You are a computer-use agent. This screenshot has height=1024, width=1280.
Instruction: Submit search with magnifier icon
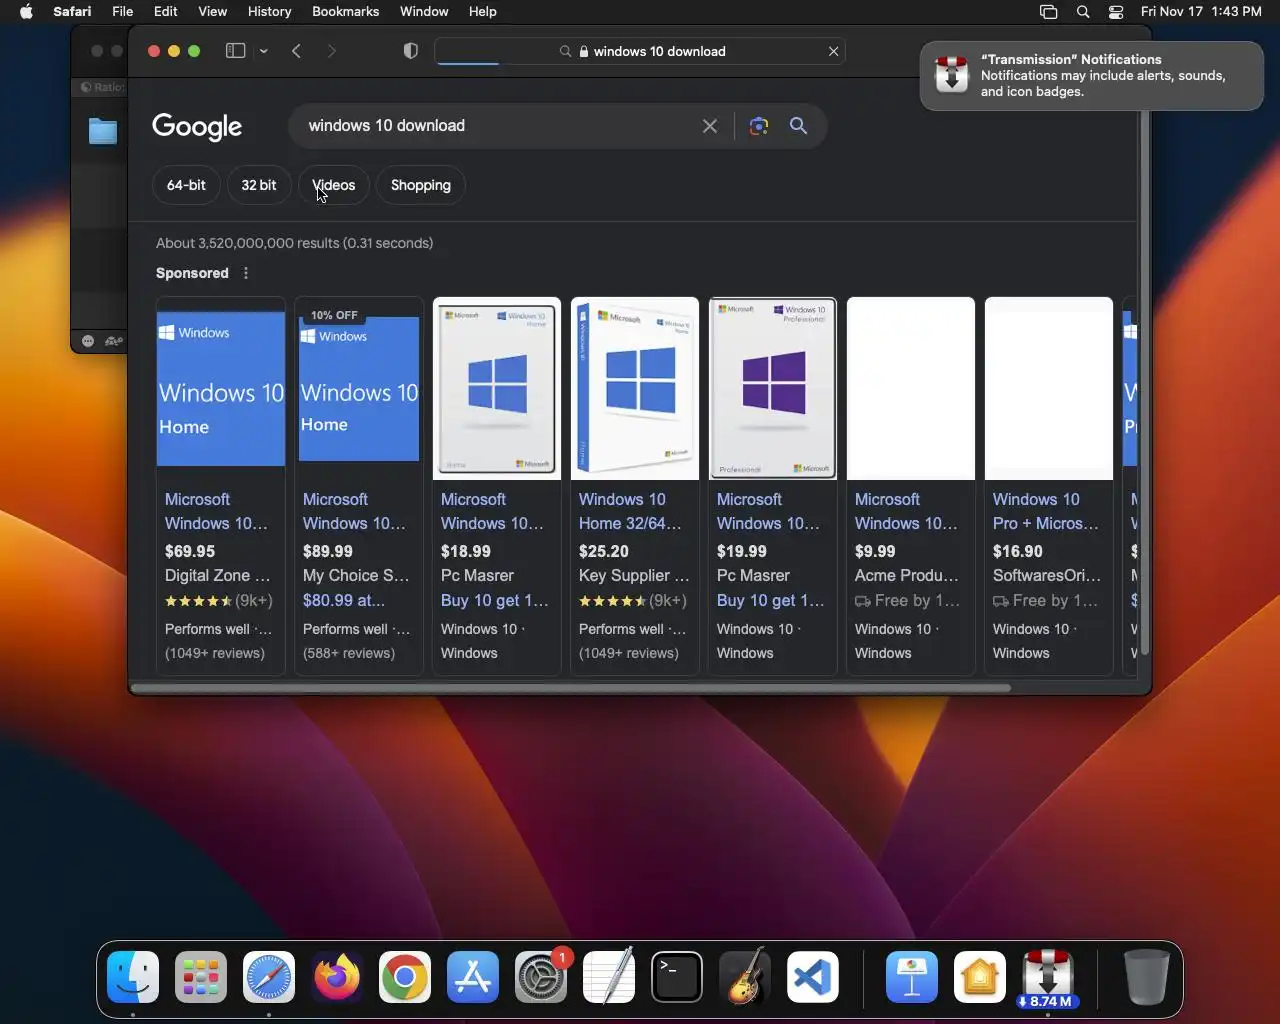coord(798,126)
